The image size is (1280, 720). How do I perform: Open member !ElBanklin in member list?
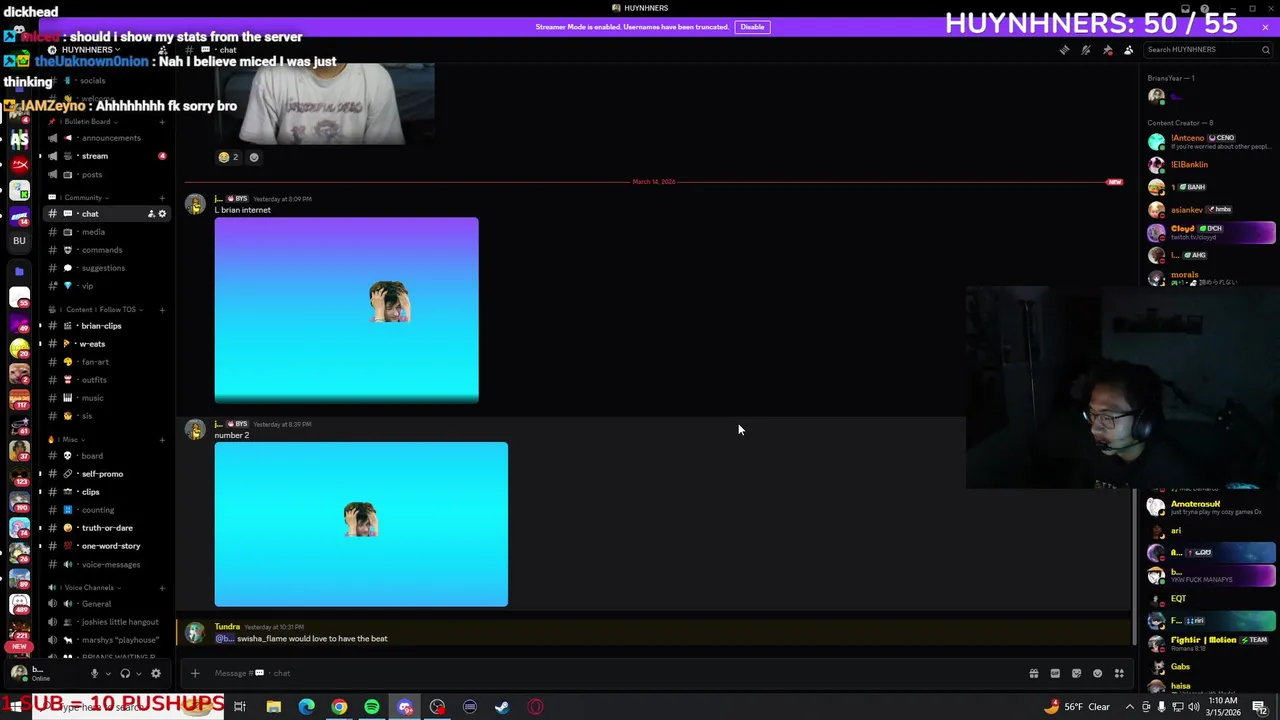[x=1211, y=165]
